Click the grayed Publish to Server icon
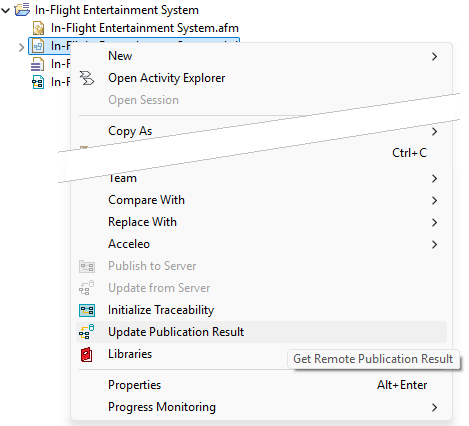Screen dimensions: 469x426 point(87,266)
